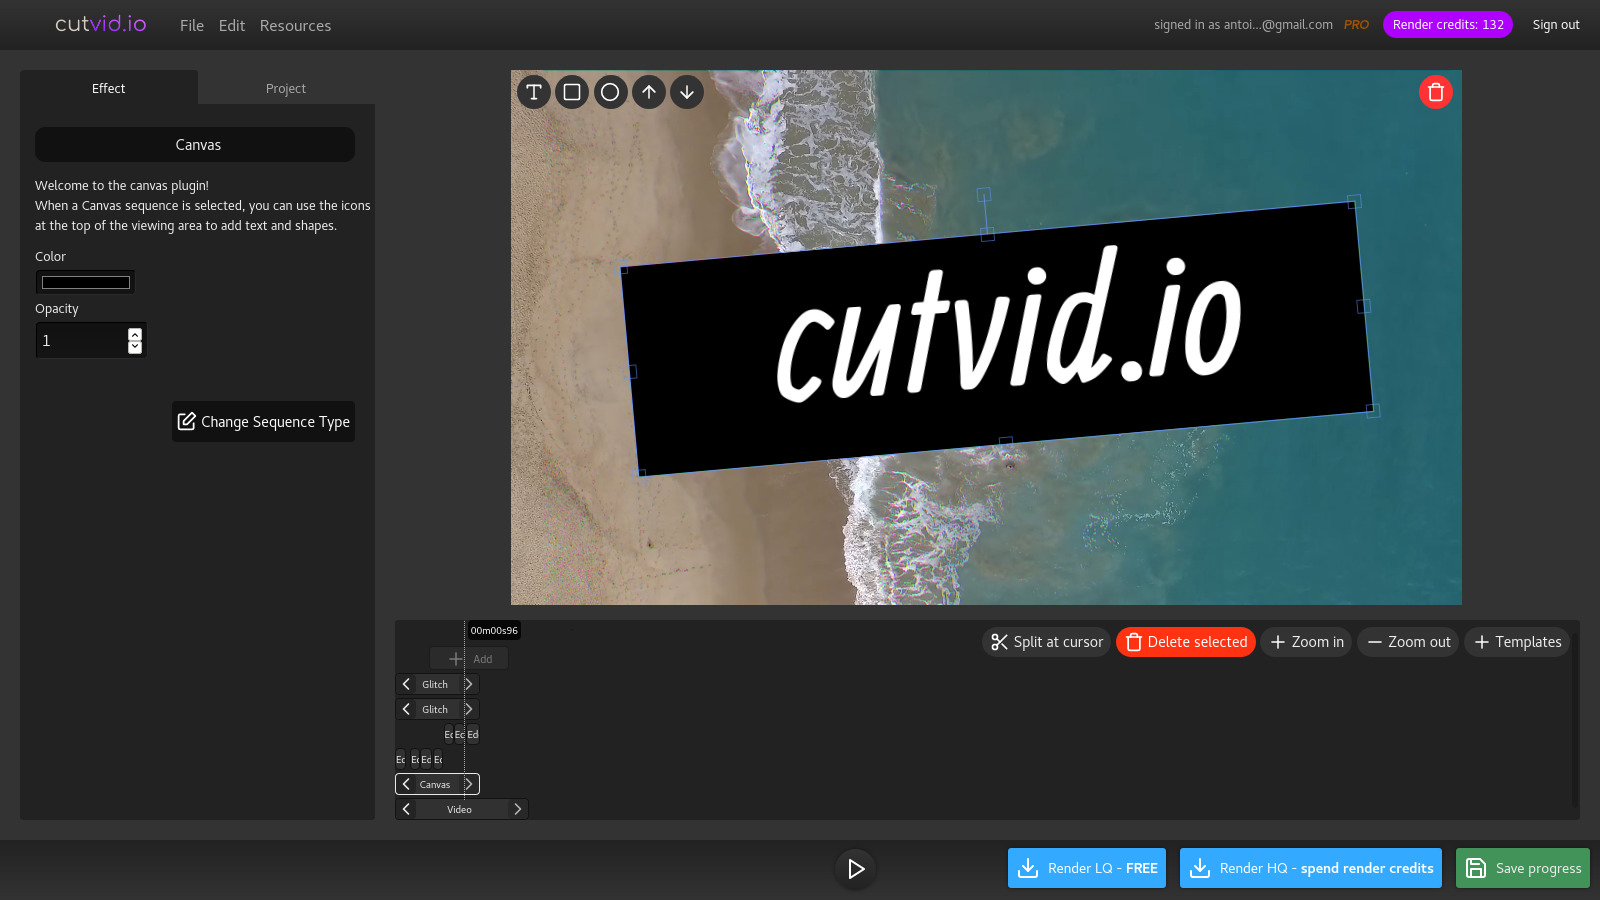The width and height of the screenshot is (1600, 900).
Task: Select the Canvas clip in the timeline
Action: [x=435, y=784]
